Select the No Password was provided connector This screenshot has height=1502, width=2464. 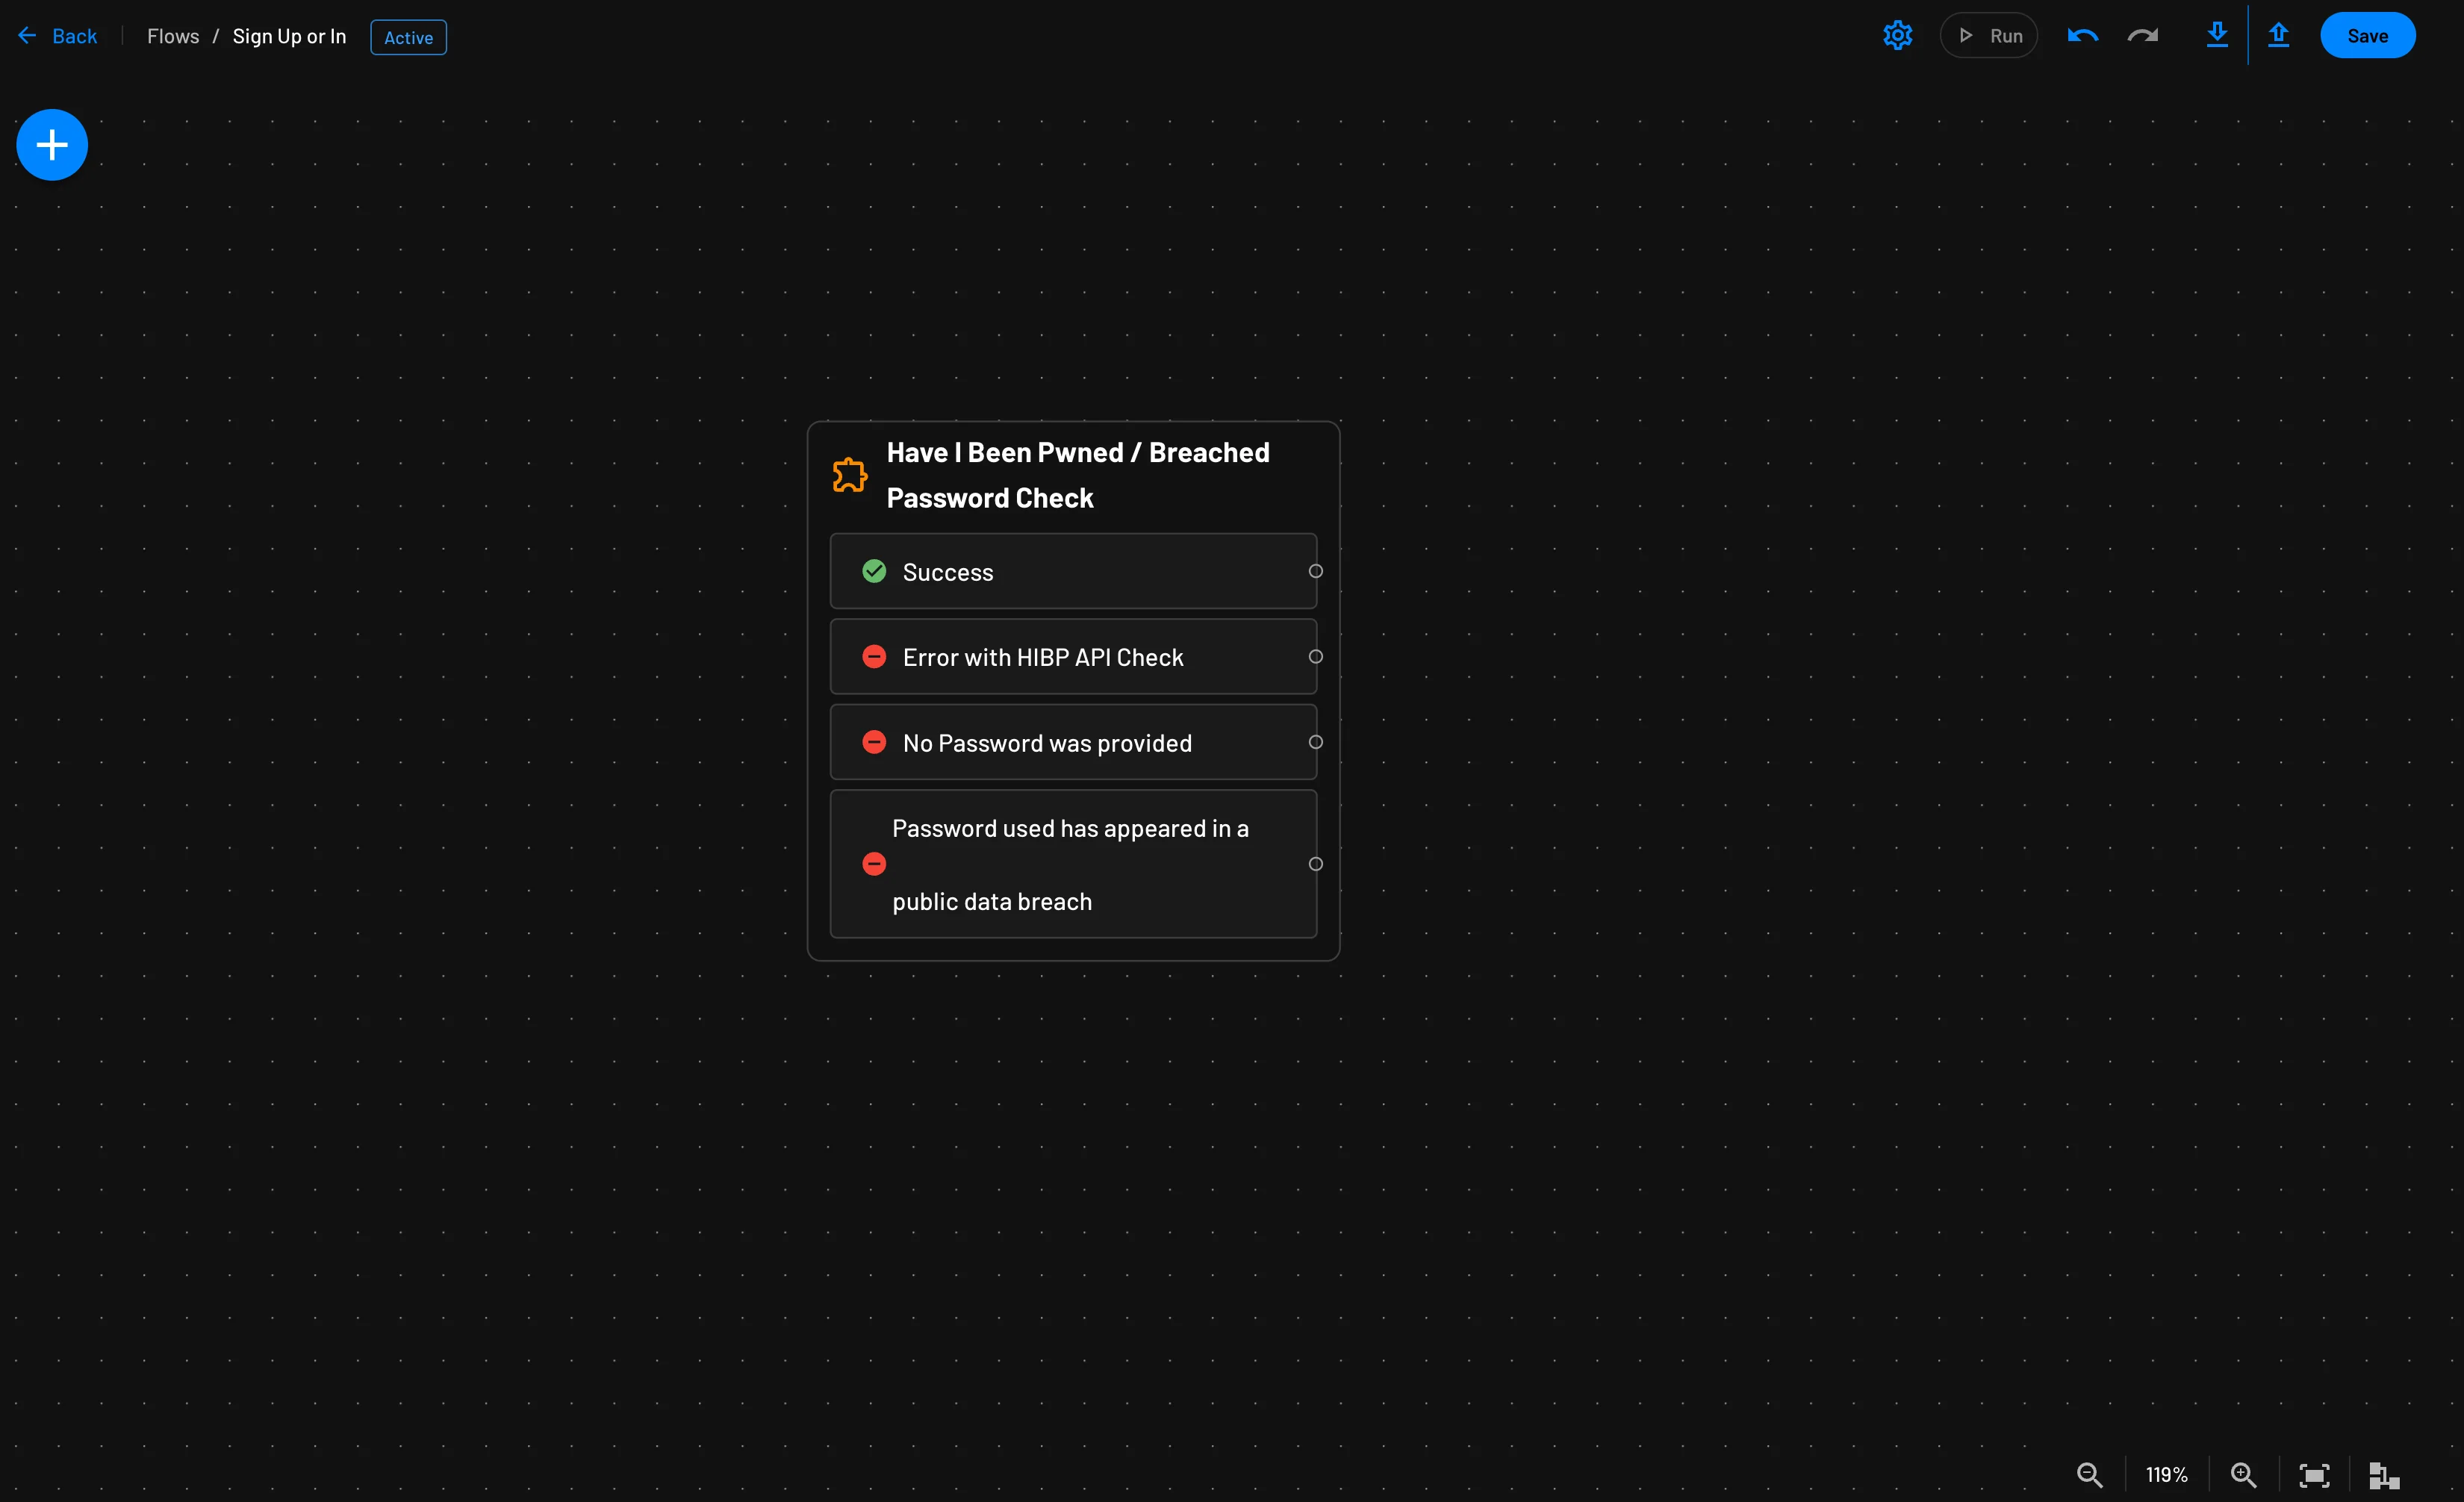click(x=1316, y=742)
